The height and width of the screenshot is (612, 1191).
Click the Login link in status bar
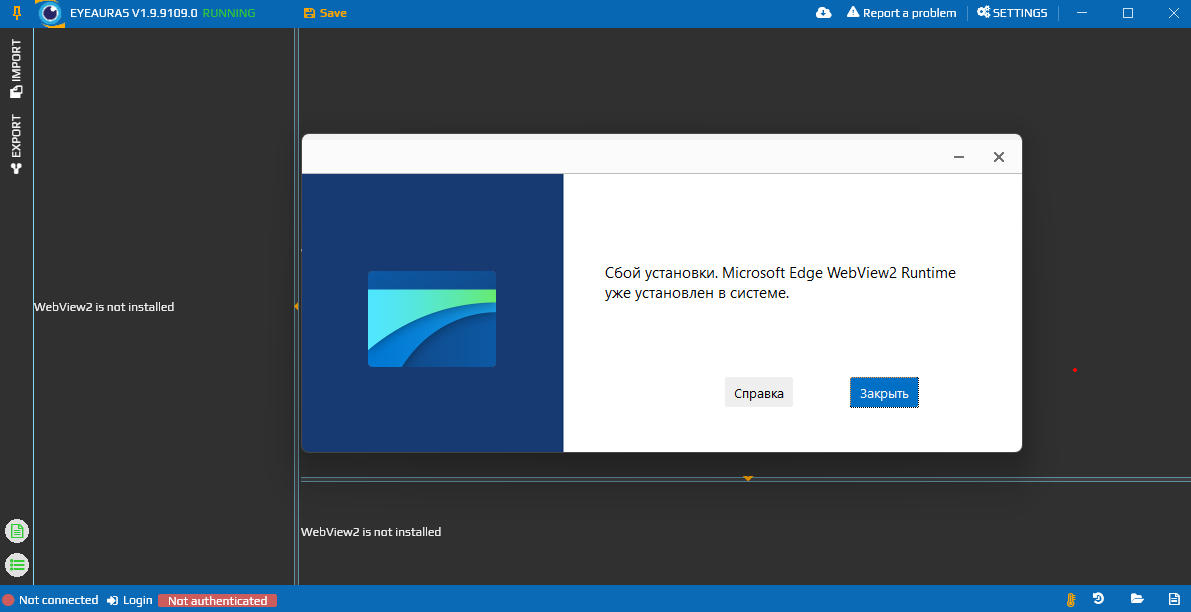click(130, 600)
